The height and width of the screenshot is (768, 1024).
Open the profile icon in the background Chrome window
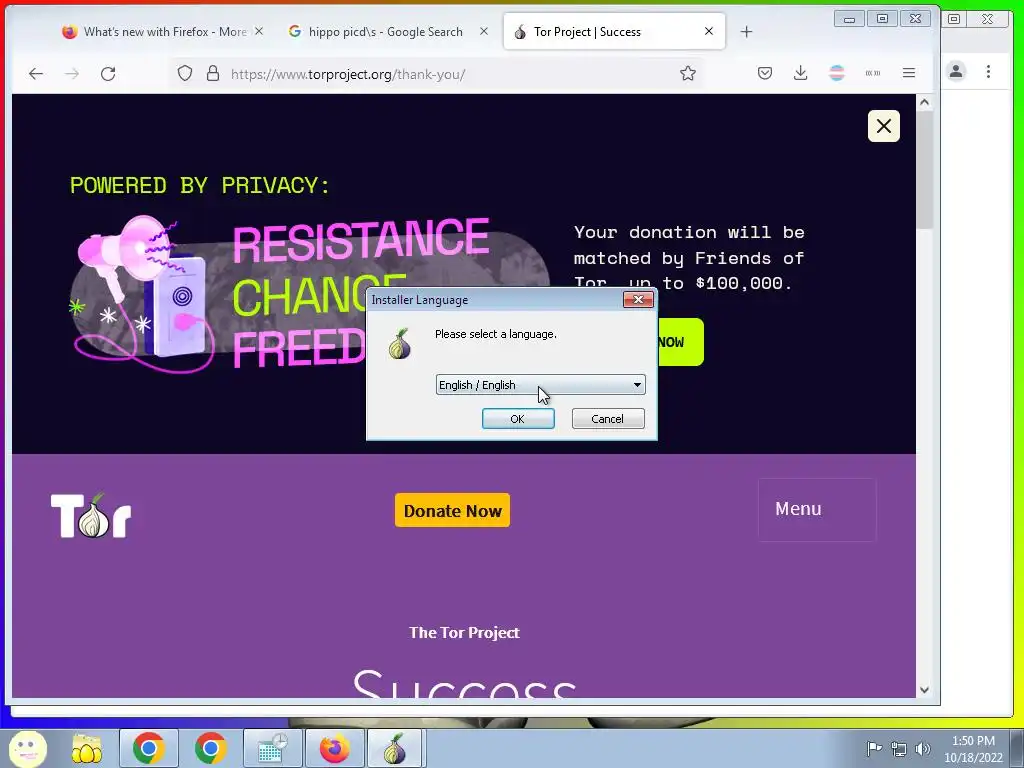(x=956, y=71)
